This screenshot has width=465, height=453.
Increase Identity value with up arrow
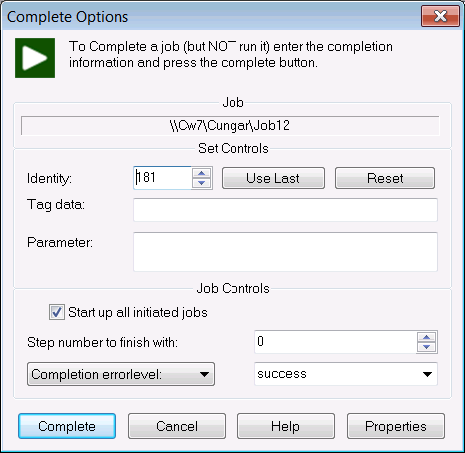(x=201, y=173)
